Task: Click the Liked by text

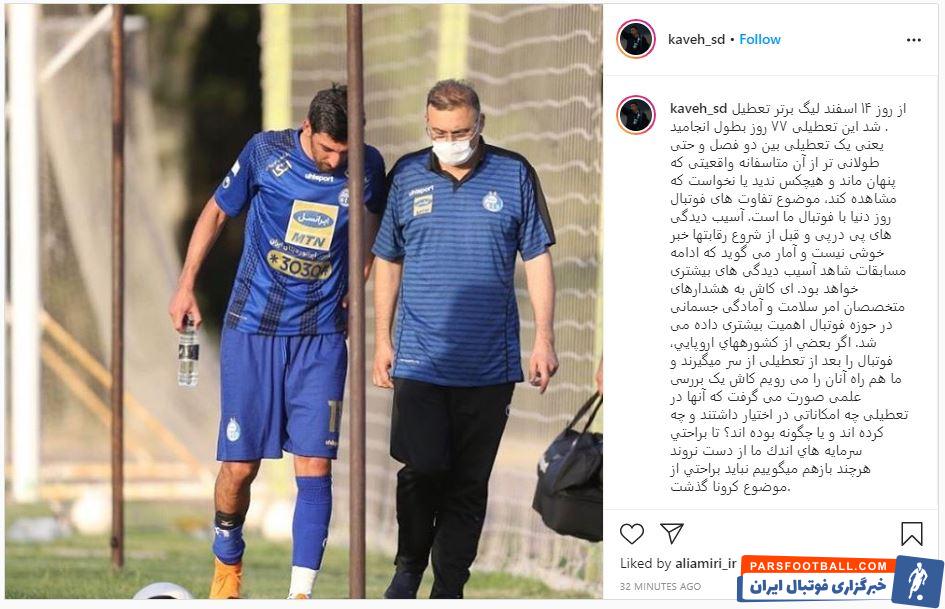Action: tap(645, 563)
